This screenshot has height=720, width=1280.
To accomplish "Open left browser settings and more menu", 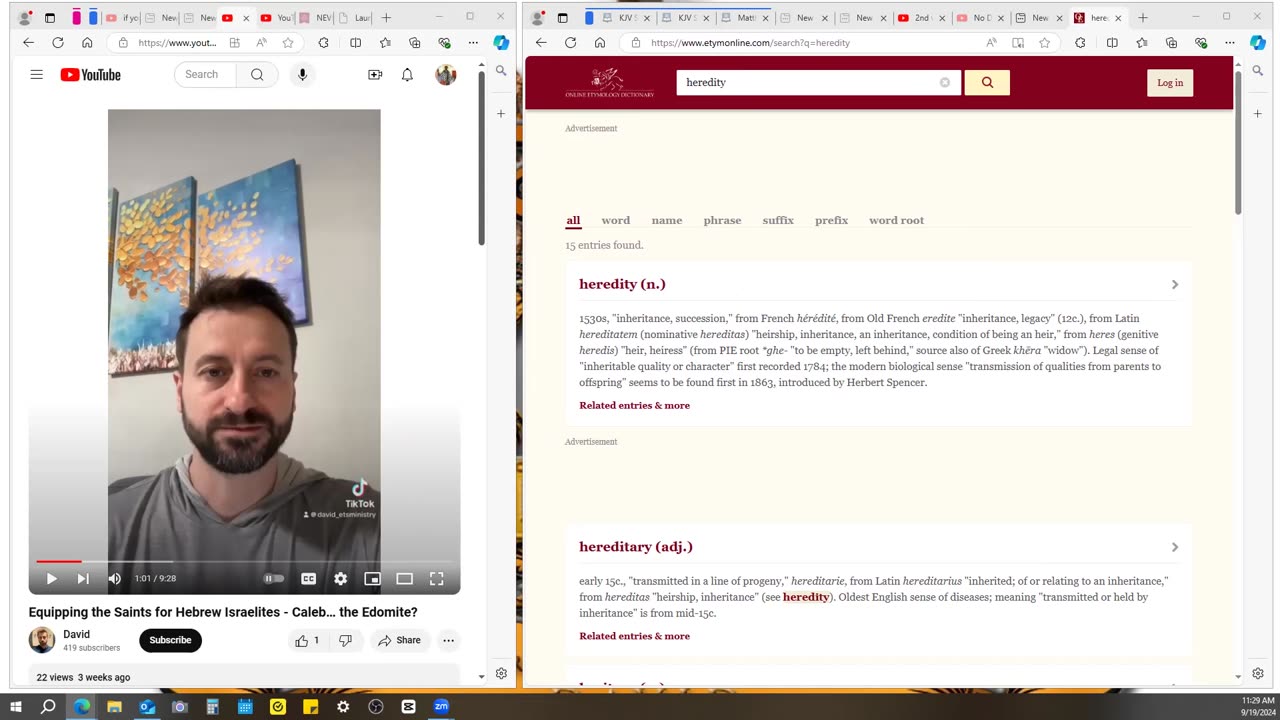I will (x=473, y=43).
